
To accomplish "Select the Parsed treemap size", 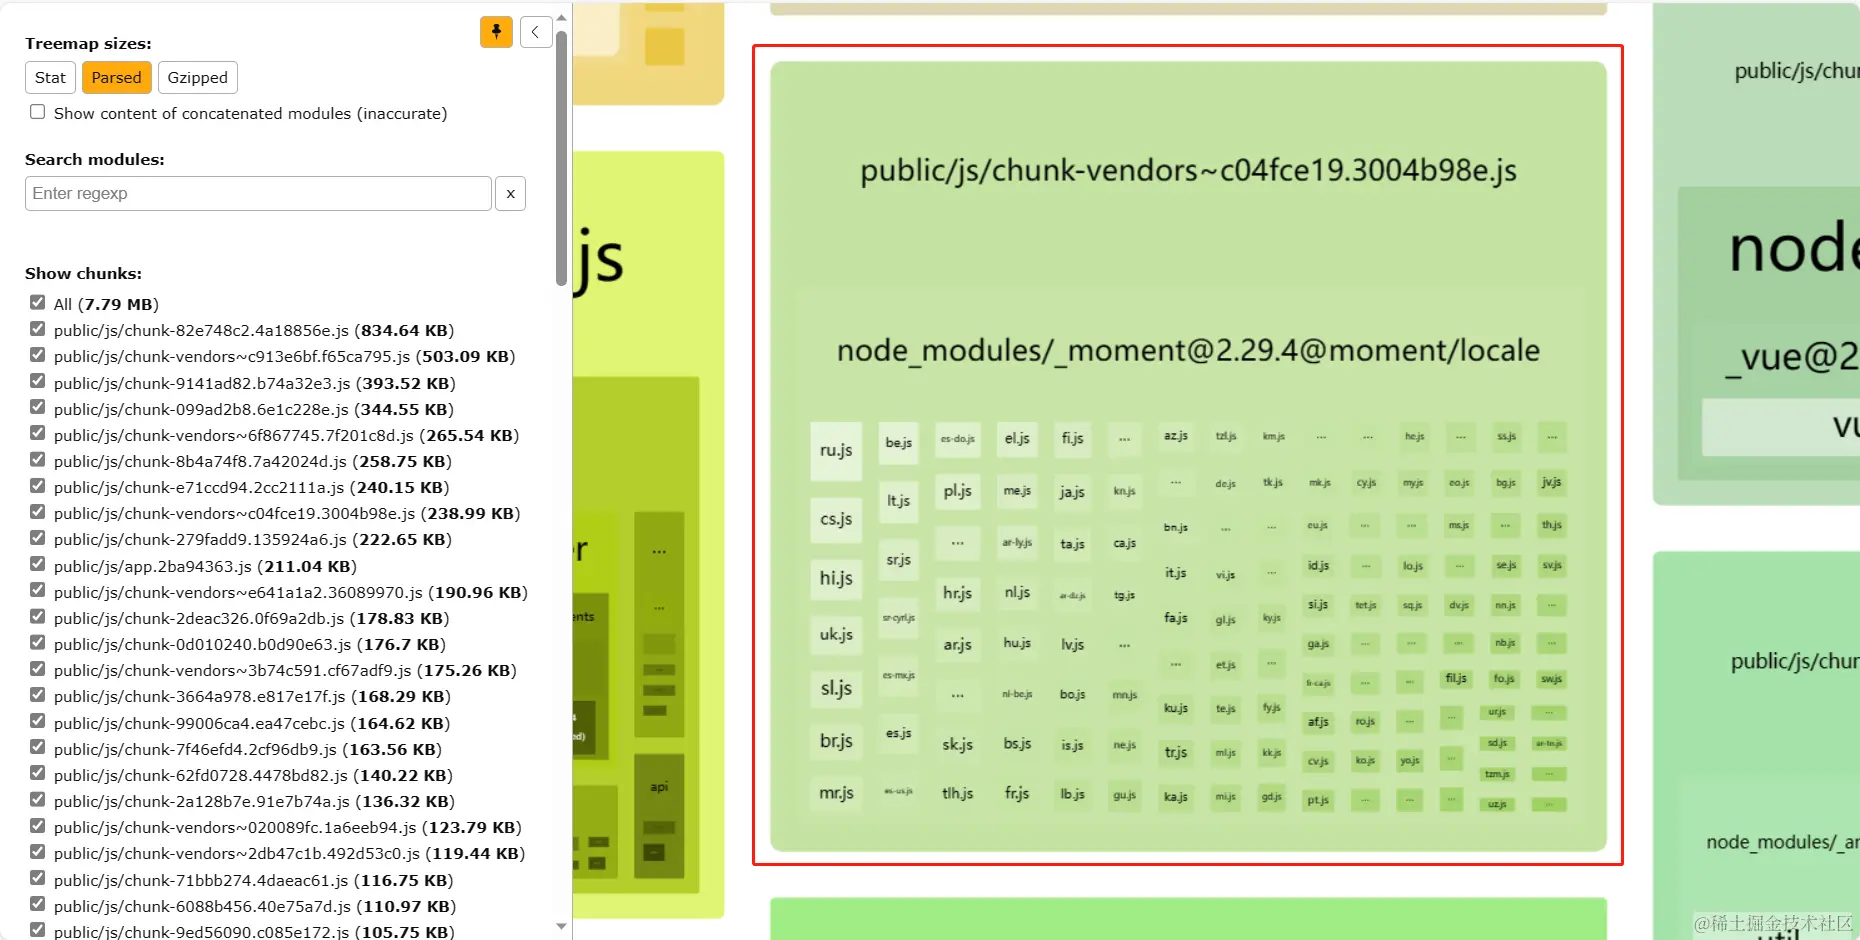I will [117, 78].
